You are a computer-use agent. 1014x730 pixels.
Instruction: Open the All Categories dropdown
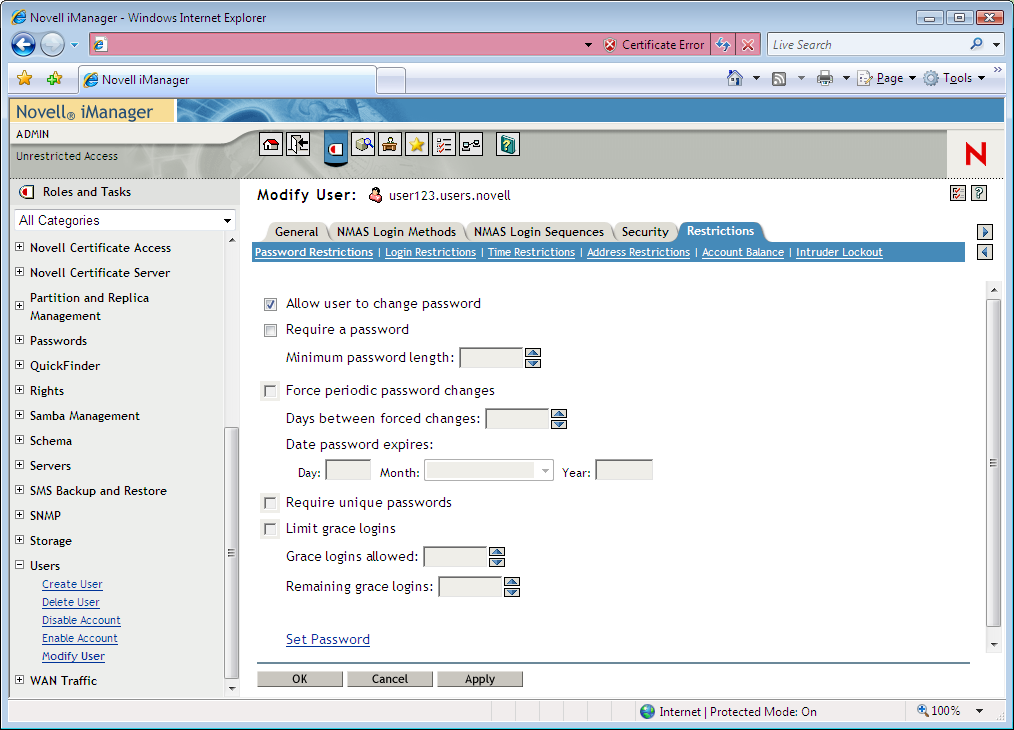click(125, 220)
